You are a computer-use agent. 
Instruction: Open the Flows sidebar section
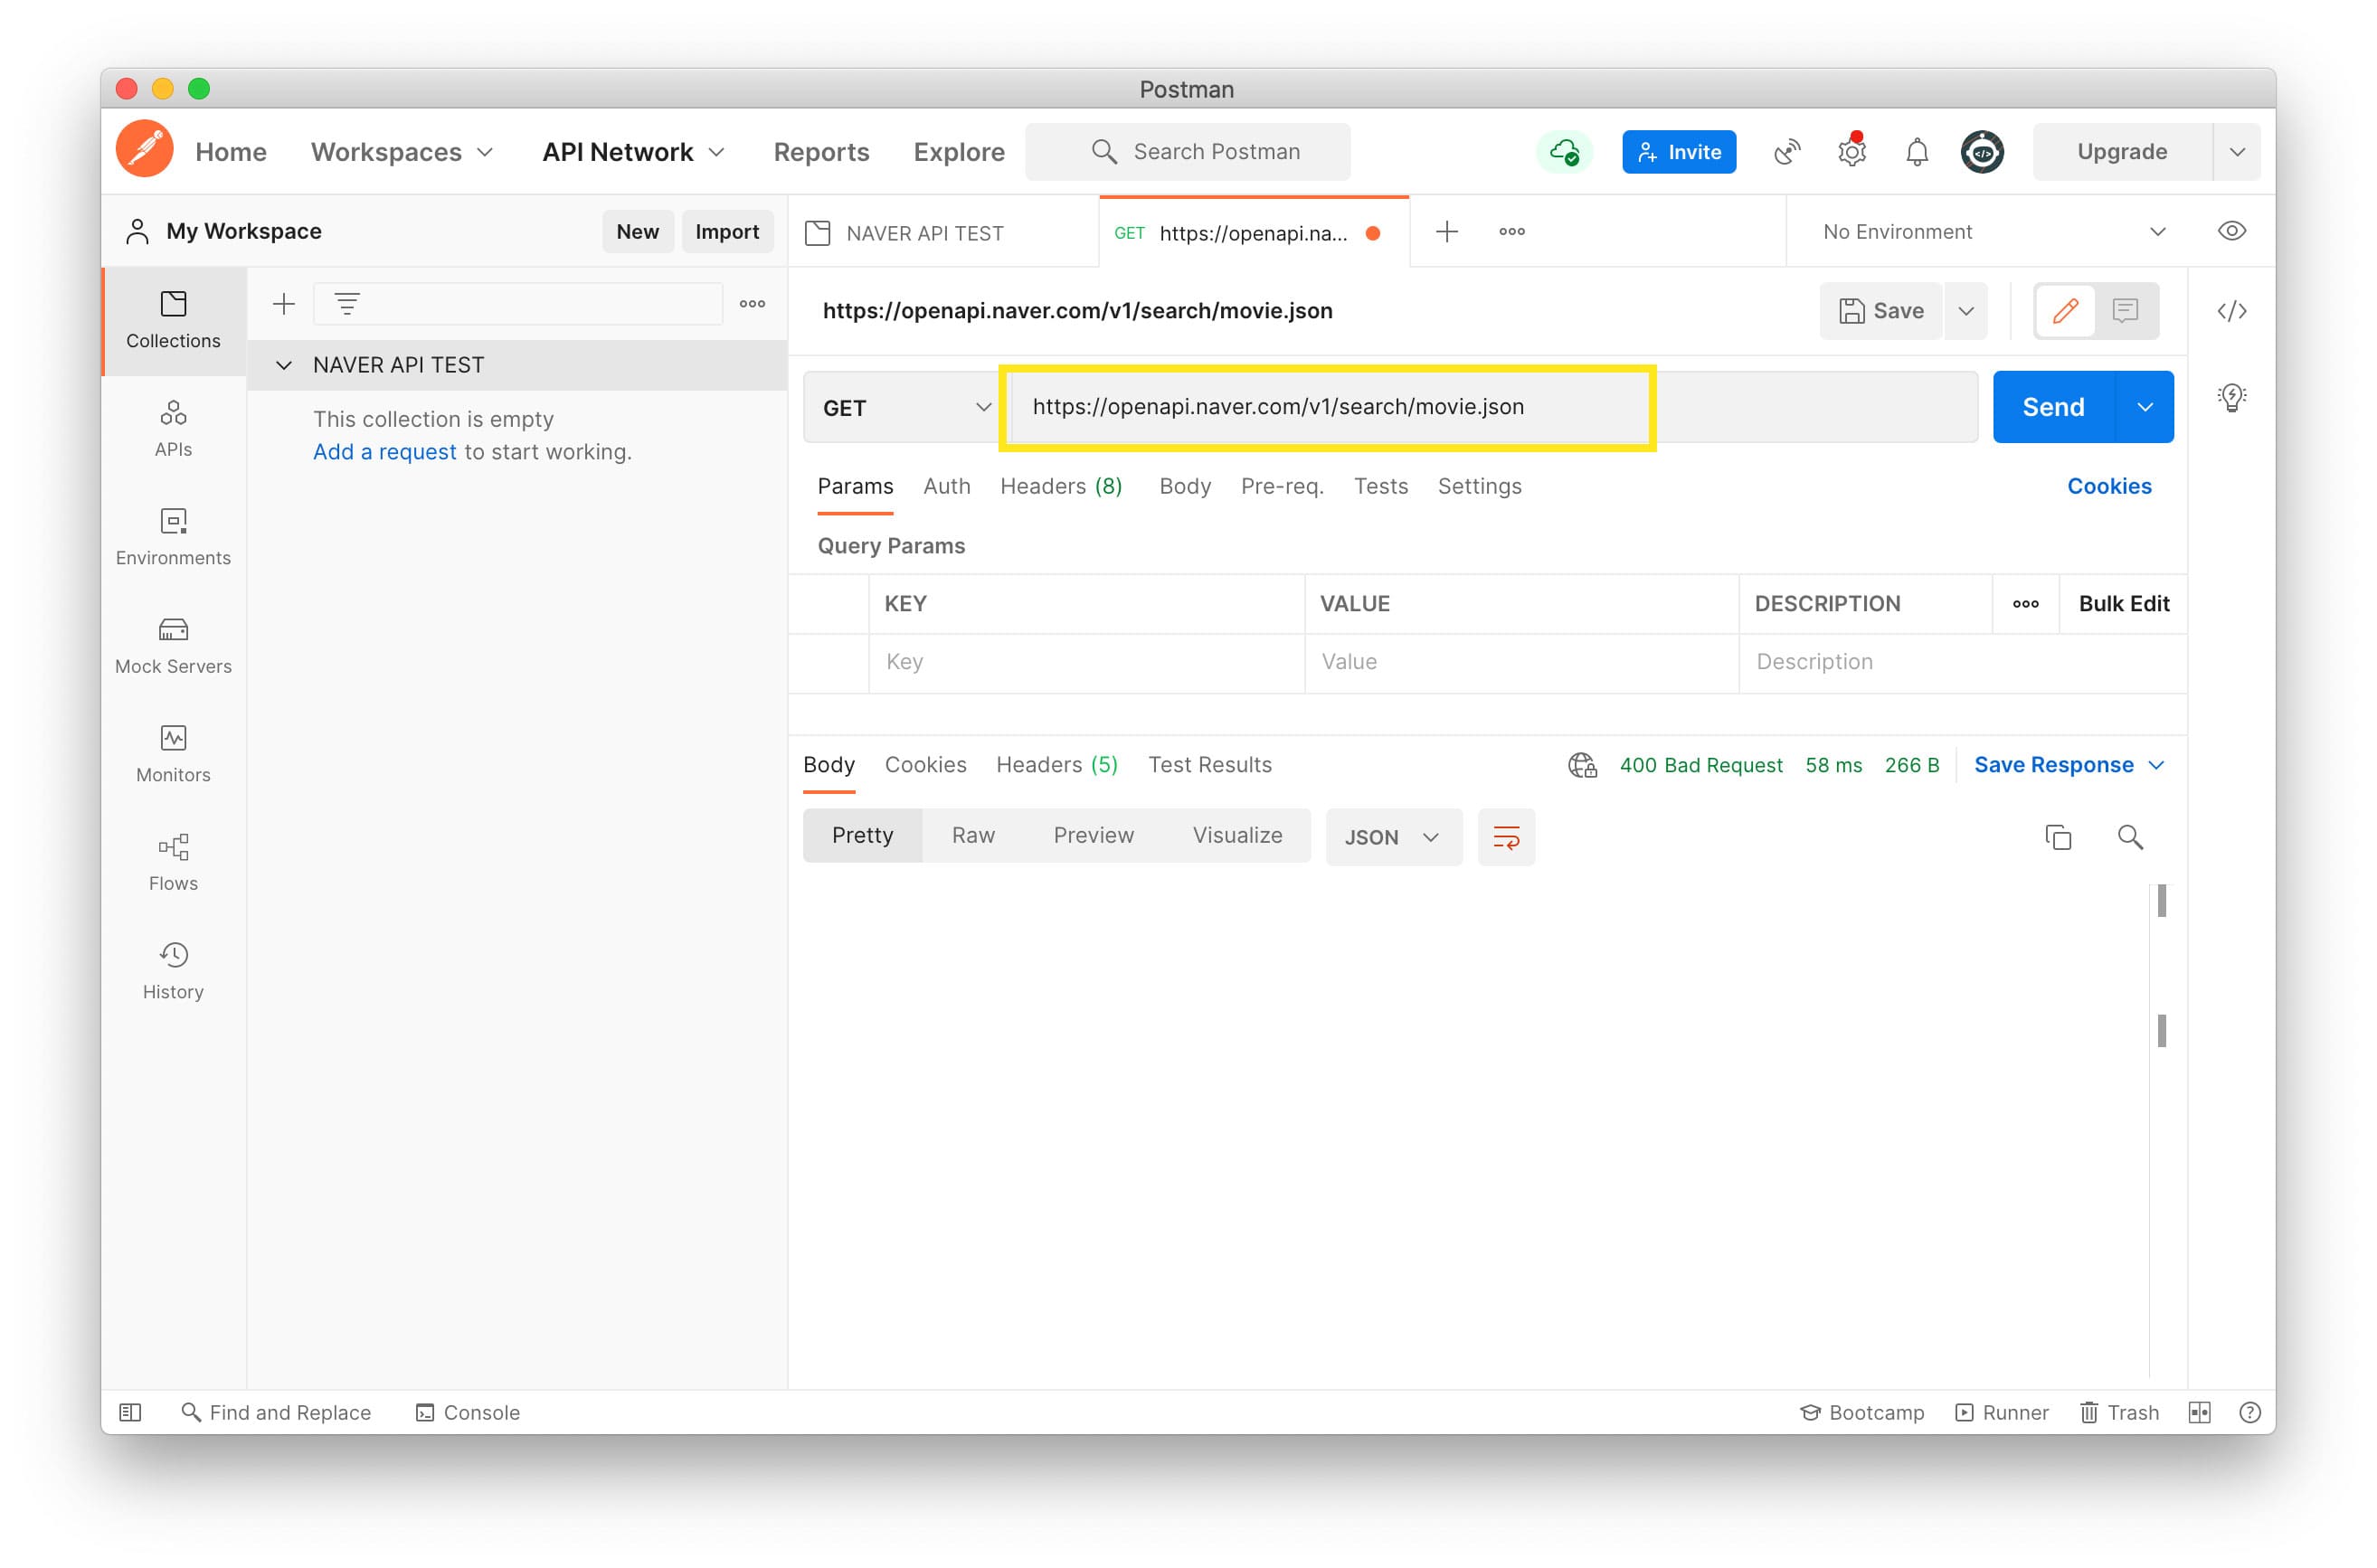pyautogui.click(x=173, y=862)
